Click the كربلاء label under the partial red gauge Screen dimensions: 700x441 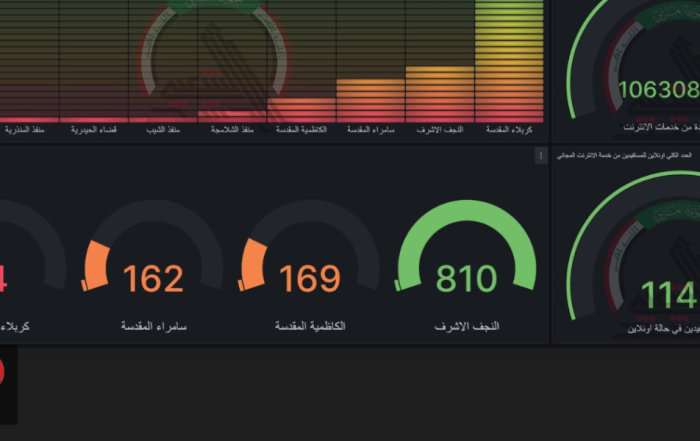(14, 326)
